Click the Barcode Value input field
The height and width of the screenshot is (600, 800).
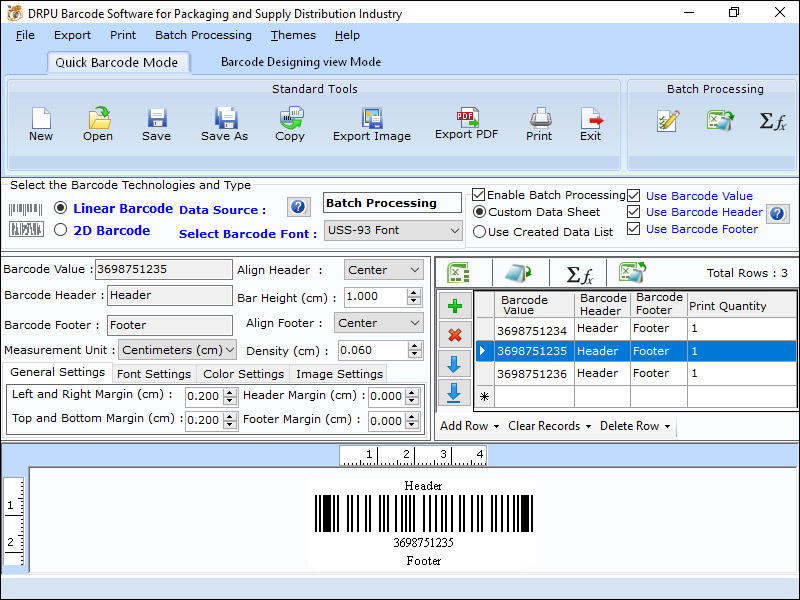(x=162, y=269)
